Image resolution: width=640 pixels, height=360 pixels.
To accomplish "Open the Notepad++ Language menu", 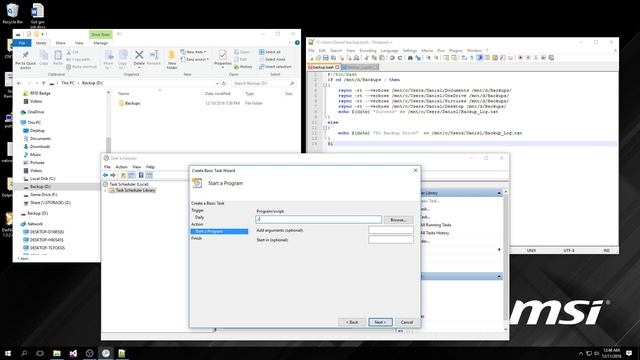I will [389, 51].
